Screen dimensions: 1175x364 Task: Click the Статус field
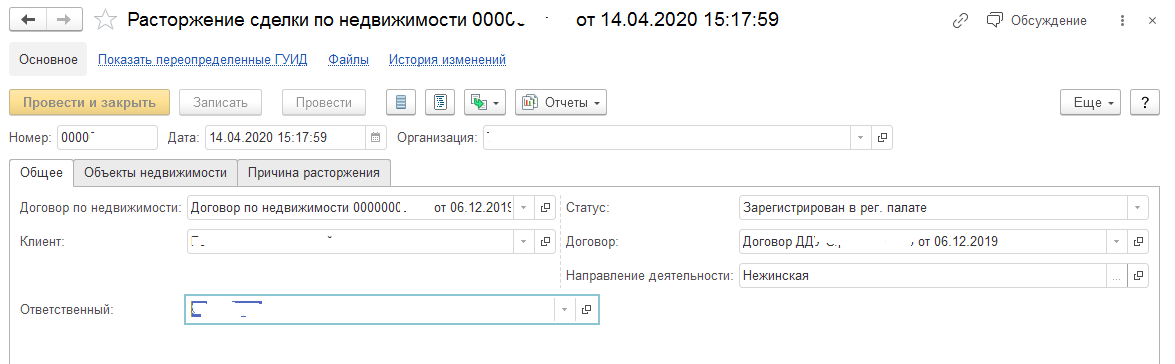coord(933,207)
